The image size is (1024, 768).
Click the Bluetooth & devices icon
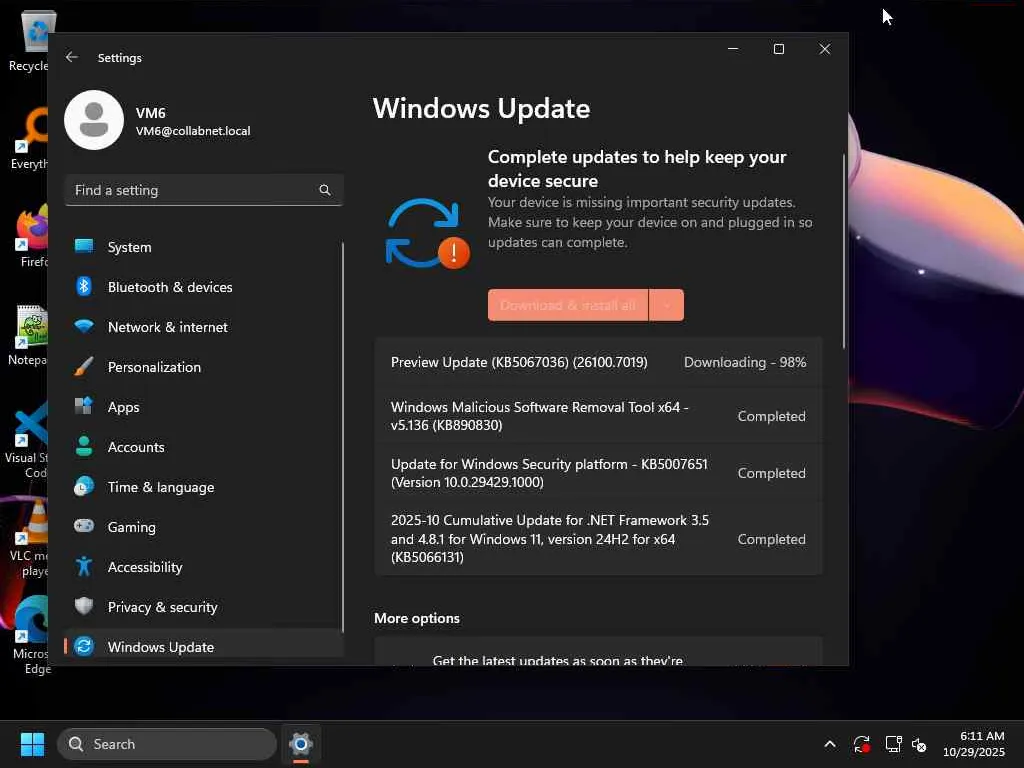[x=84, y=286]
